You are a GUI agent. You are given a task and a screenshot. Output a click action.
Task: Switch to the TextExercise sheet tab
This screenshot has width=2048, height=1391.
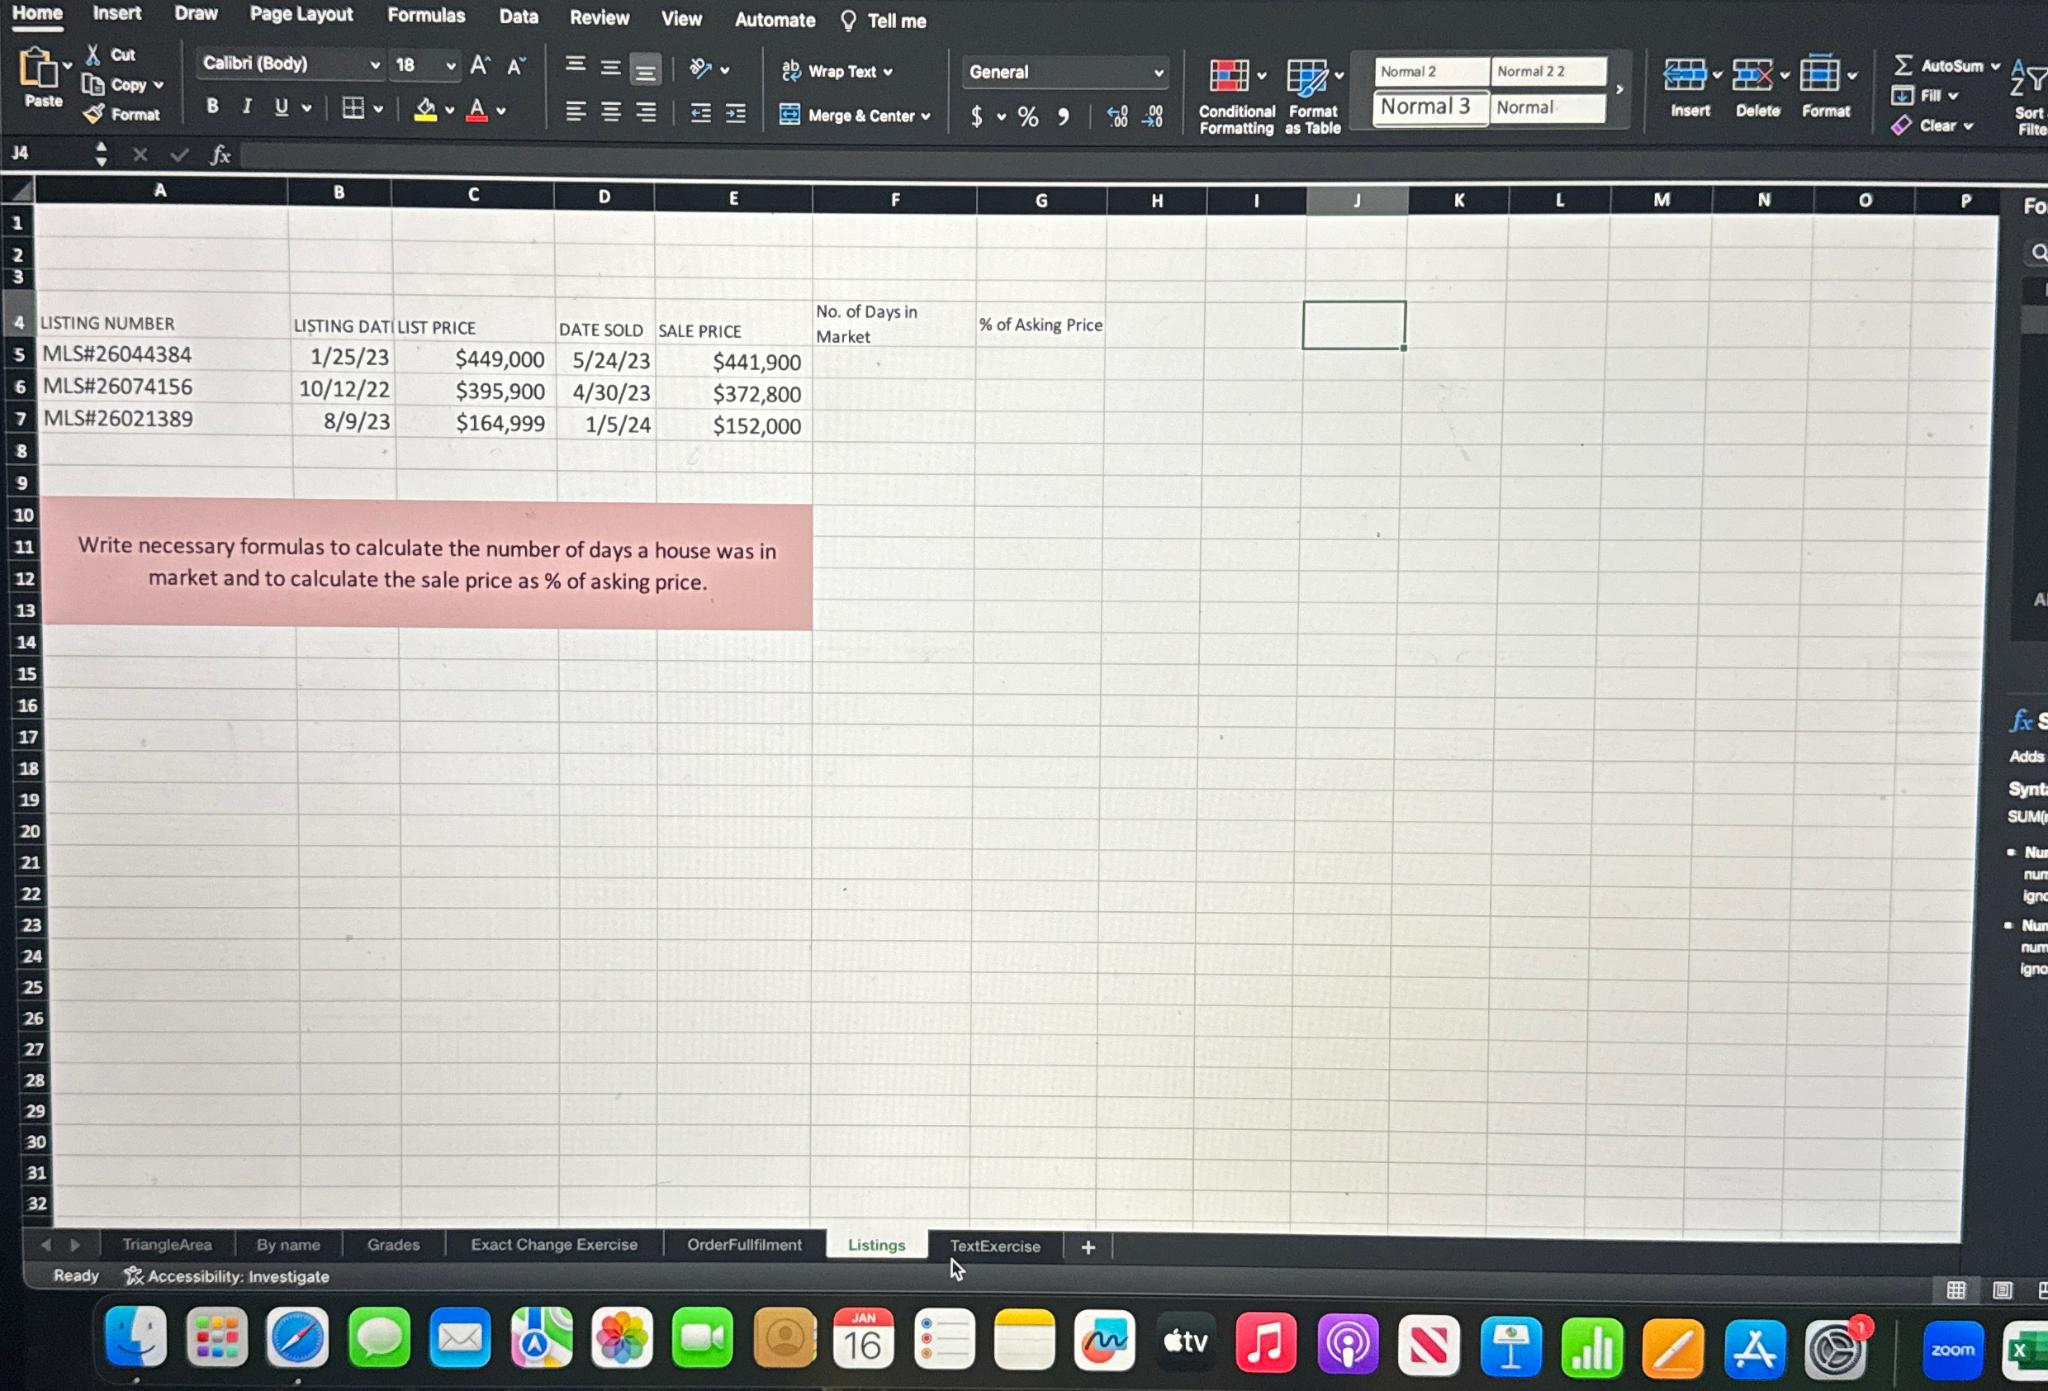[994, 1246]
